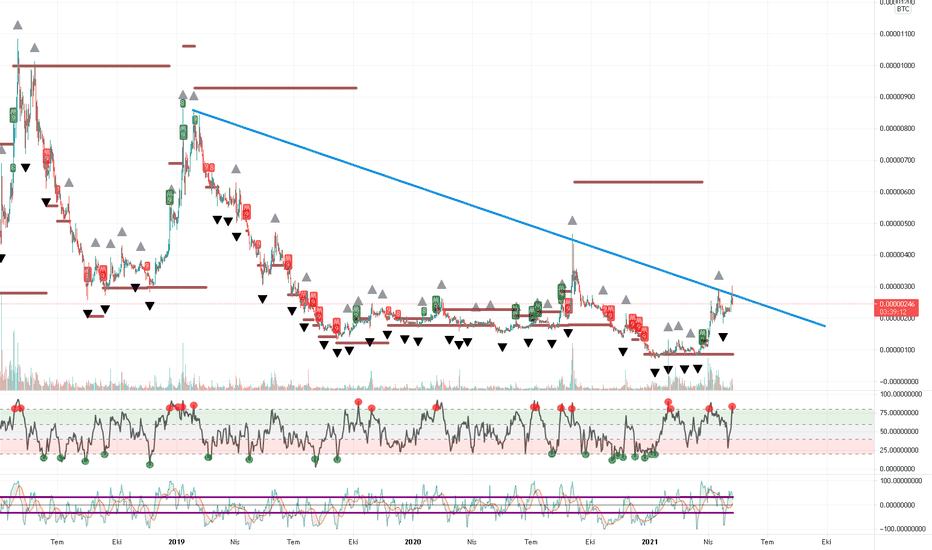
Task: Click the 0.00000400 price axis label
Action: 897,255
